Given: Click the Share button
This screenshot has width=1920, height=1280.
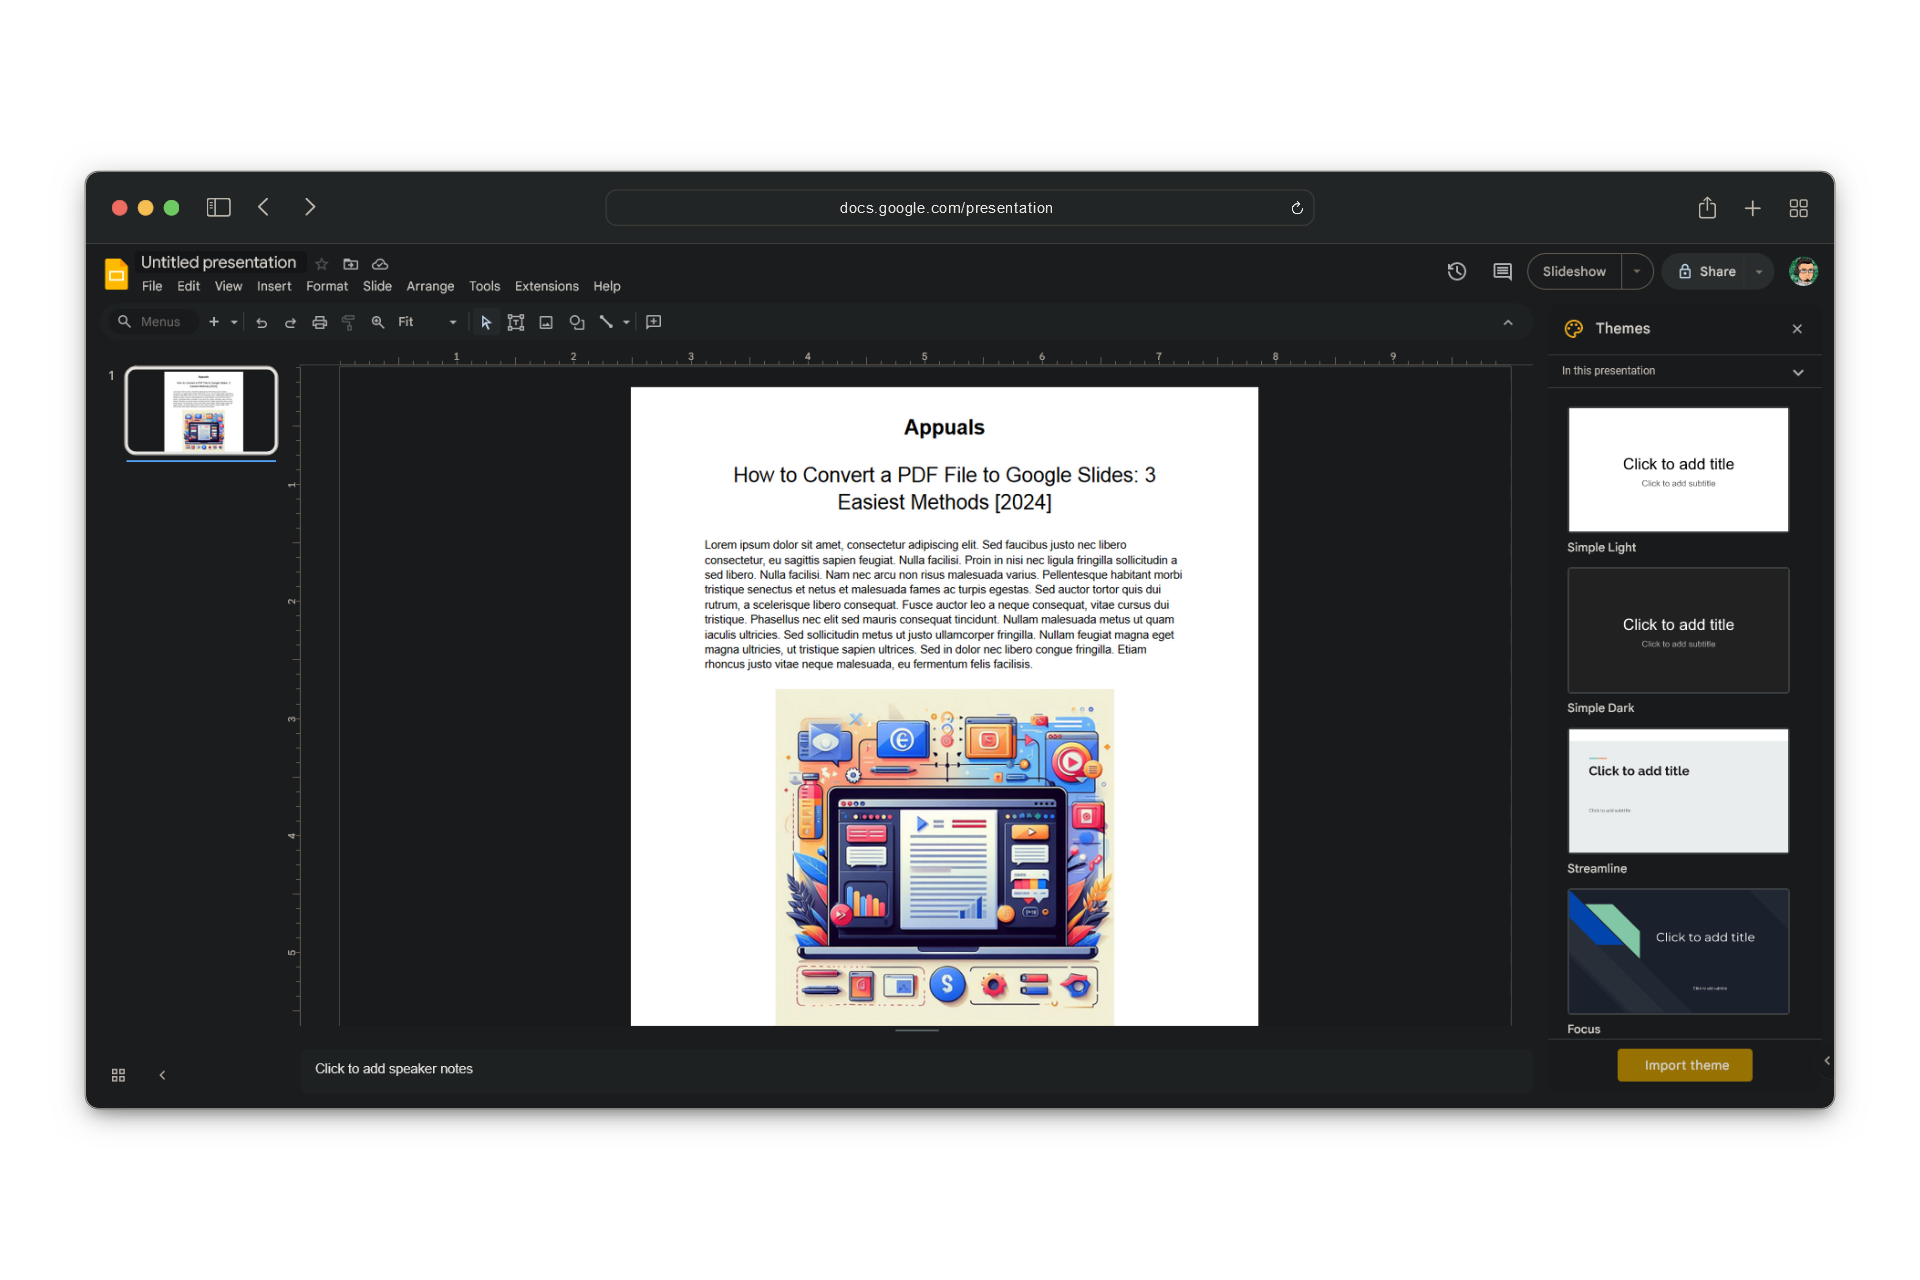Looking at the screenshot, I should 1707,271.
